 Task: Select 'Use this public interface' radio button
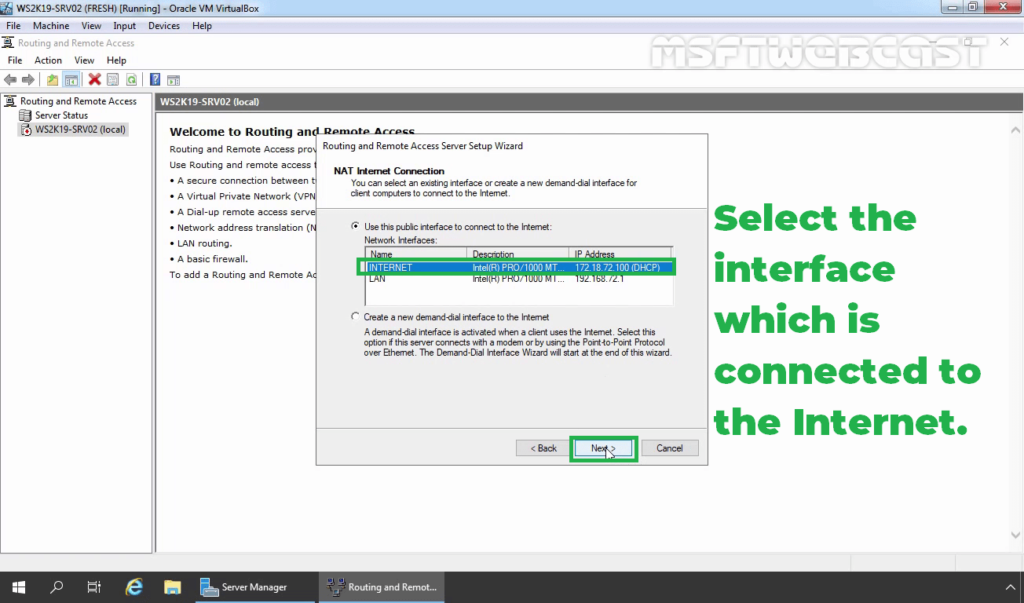click(x=355, y=226)
